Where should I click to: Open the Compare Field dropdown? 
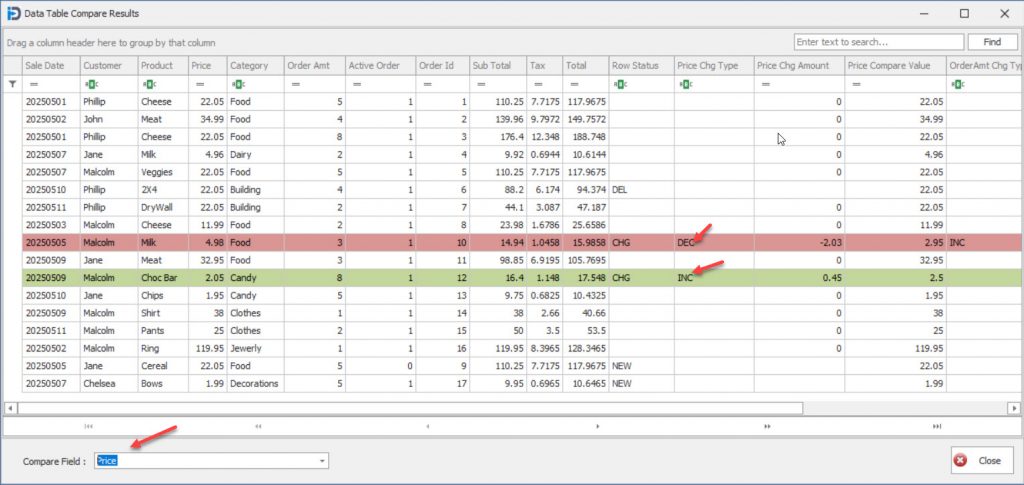click(x=322, y=461)
